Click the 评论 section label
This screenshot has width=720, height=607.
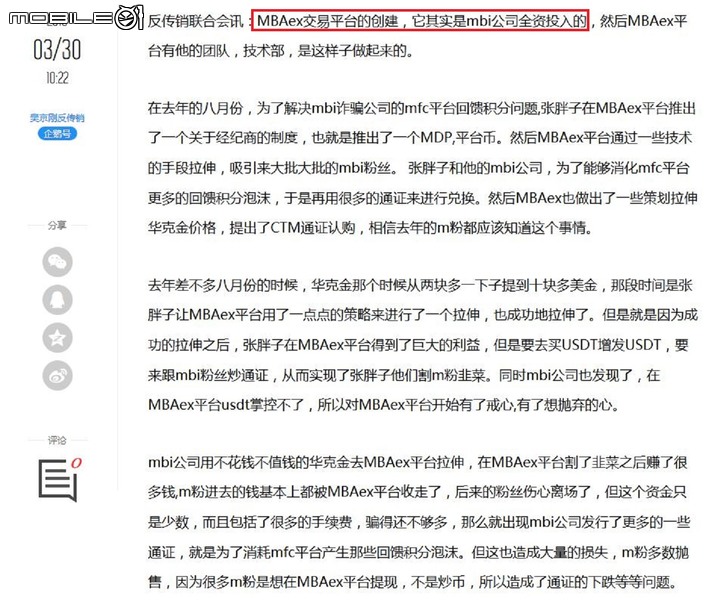[x=57, y=440]
